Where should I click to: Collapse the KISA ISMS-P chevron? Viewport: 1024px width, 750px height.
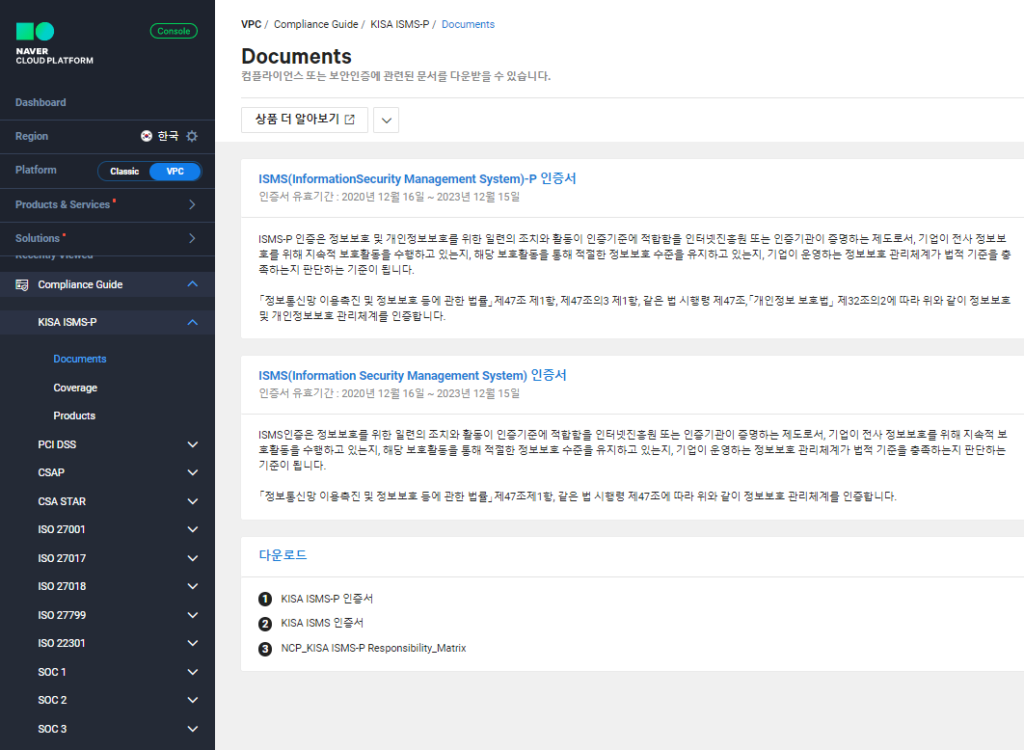(193, 322)
